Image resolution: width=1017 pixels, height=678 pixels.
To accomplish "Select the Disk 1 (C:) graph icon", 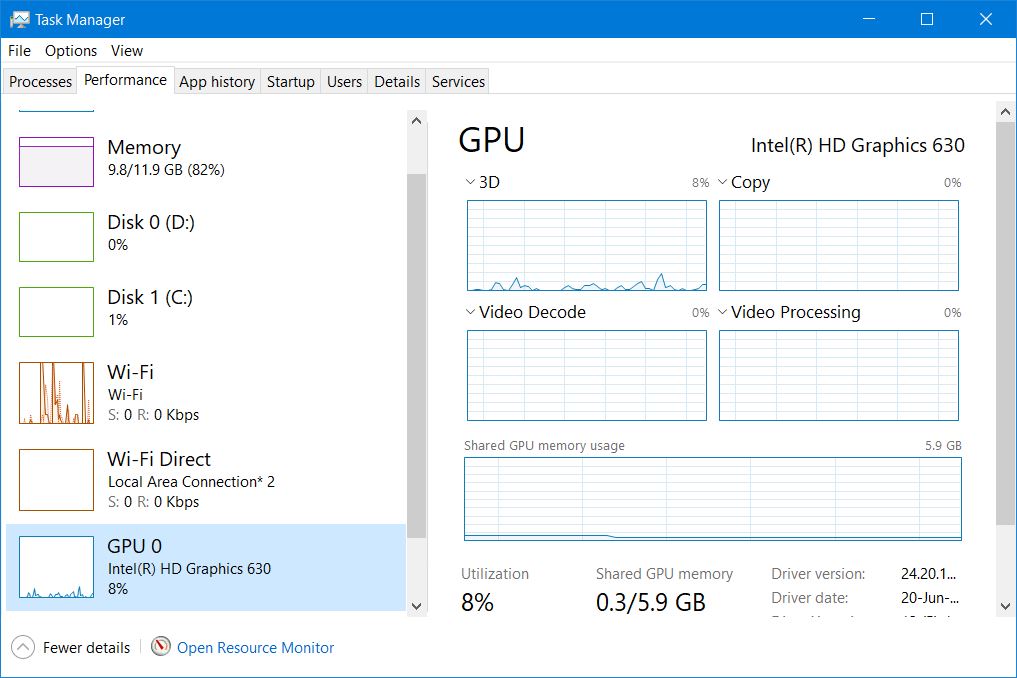I will [x=56, y=312].
